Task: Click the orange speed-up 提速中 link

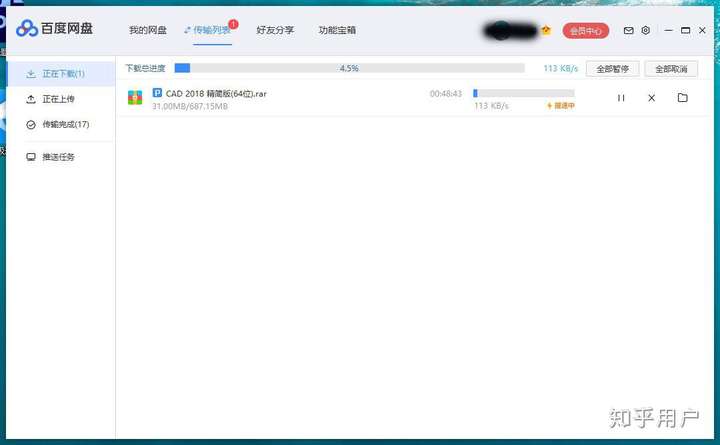Action: (561, 106)
